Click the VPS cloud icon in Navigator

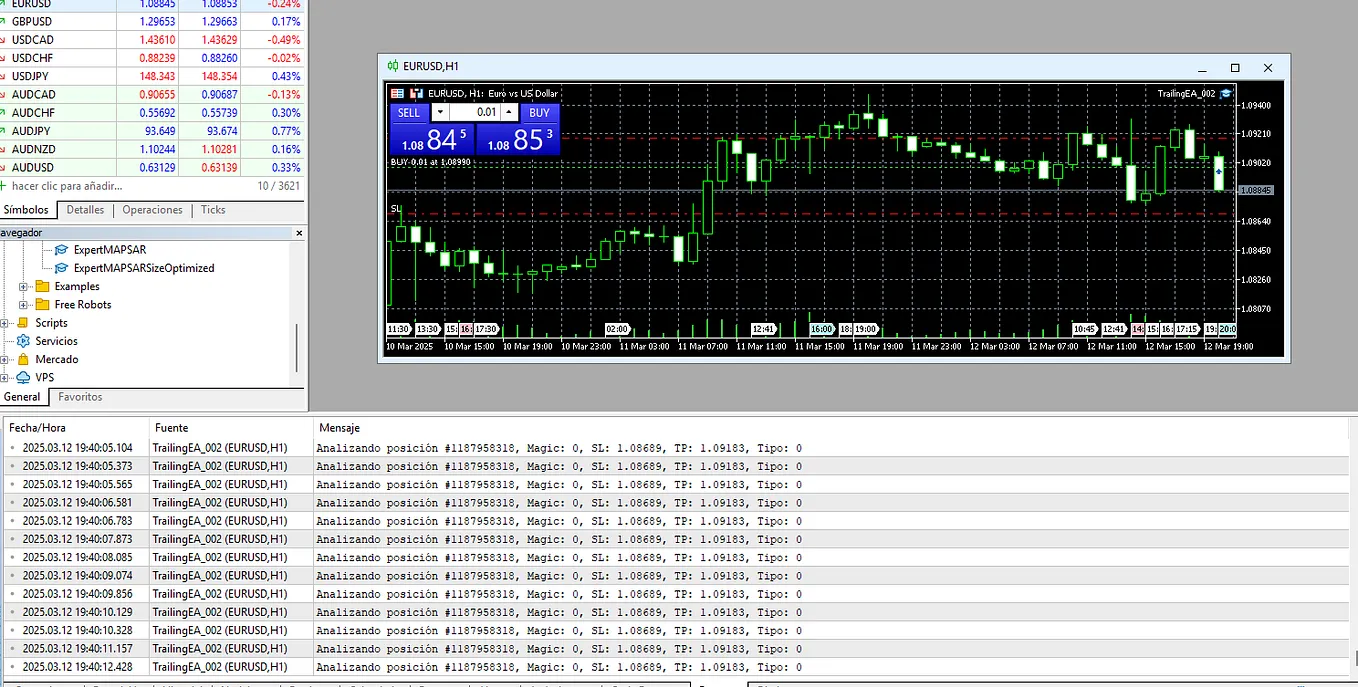(23, 378)
